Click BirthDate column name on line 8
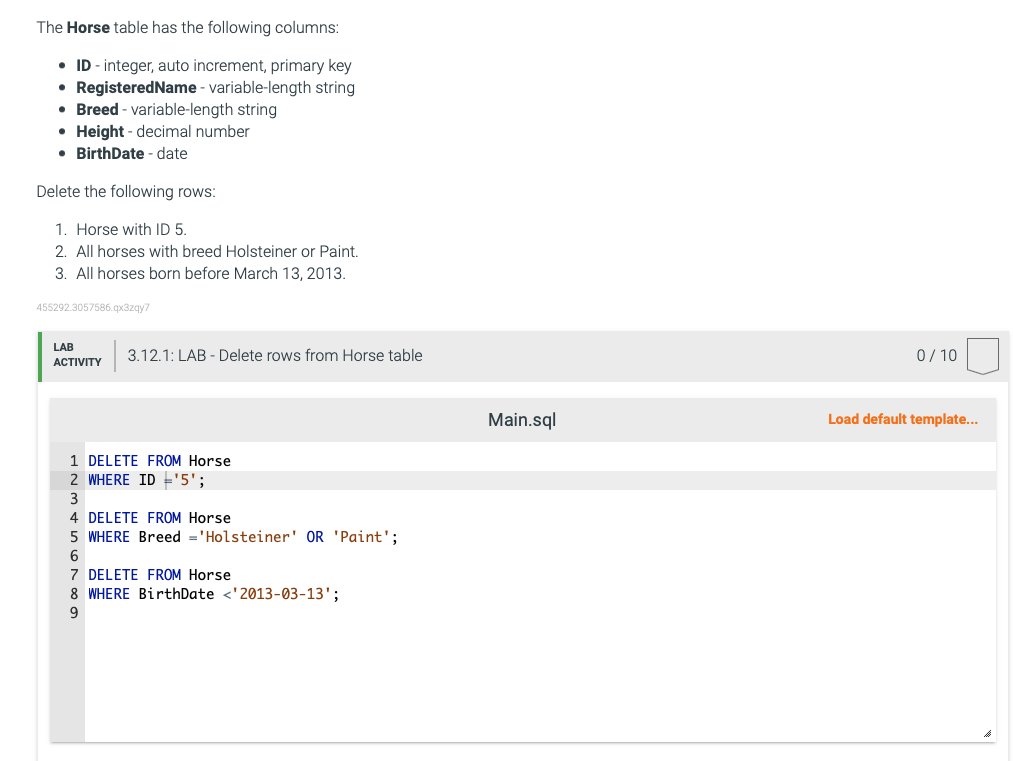 [176, 594]
